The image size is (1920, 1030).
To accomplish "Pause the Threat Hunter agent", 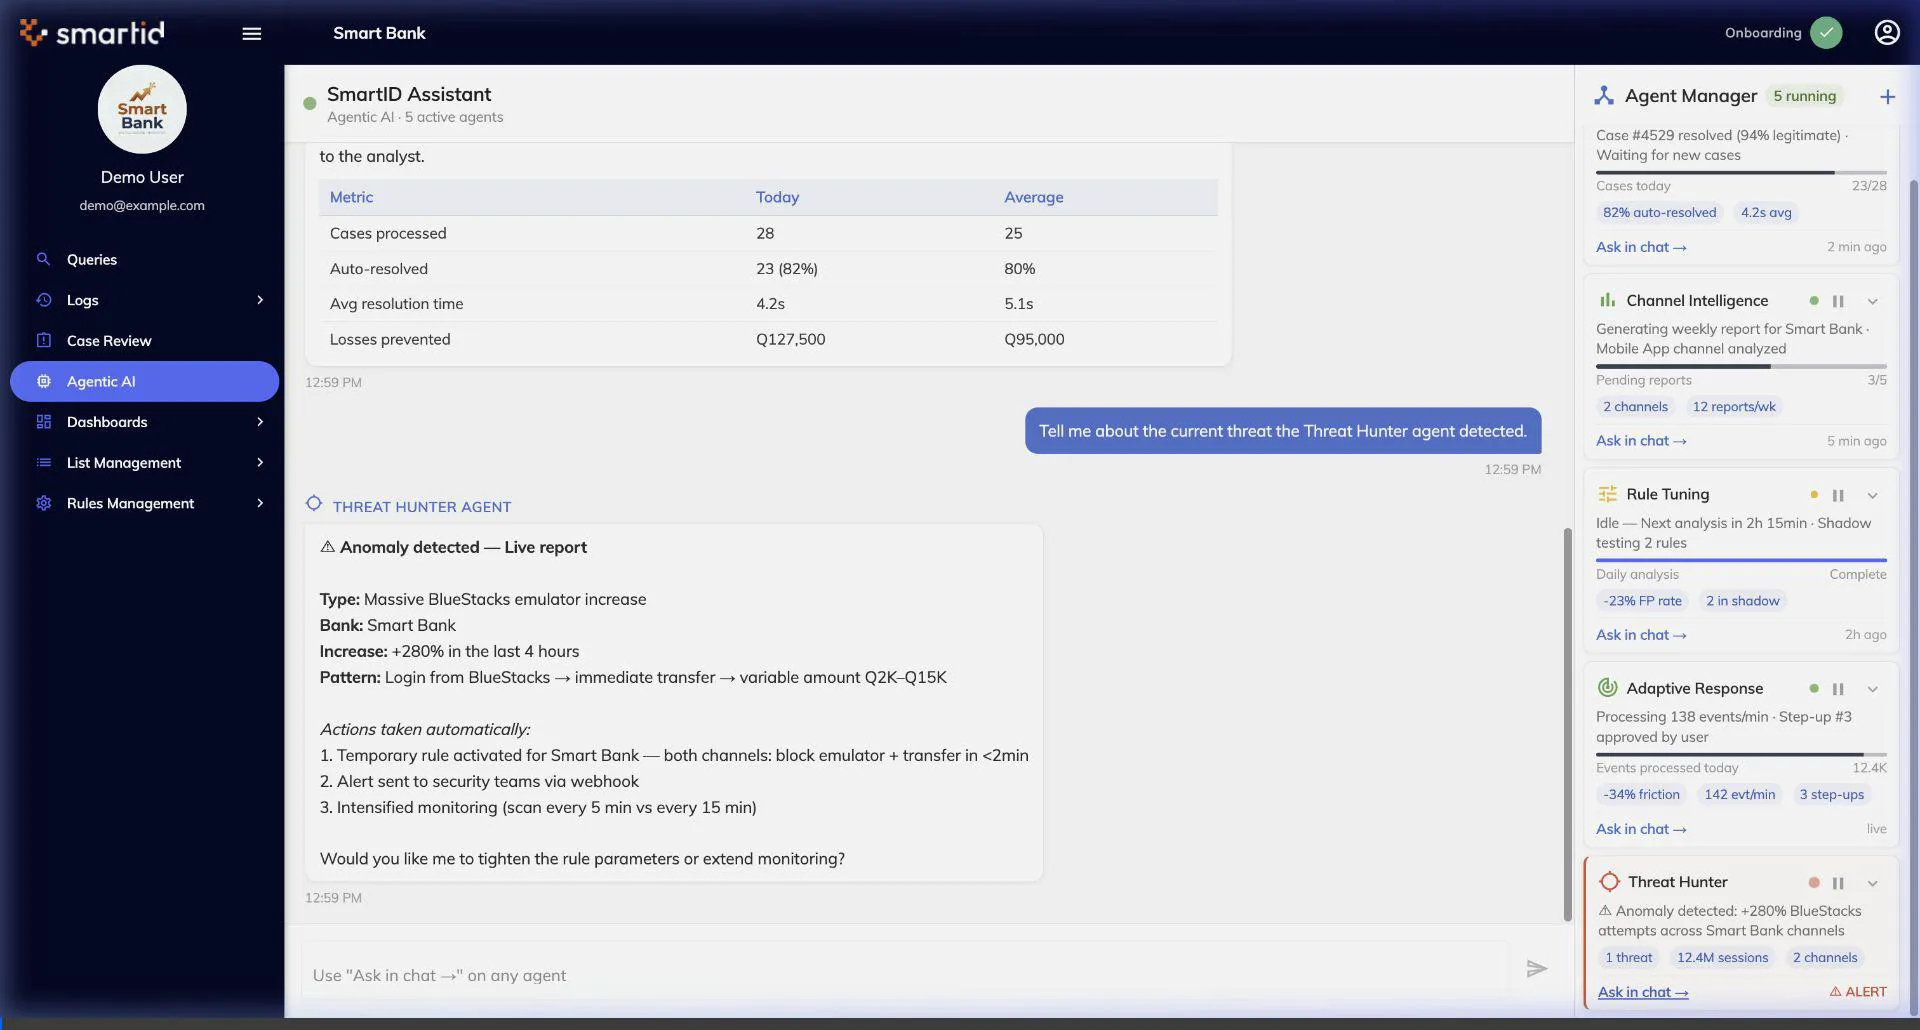I will [x=1838, y=883].
